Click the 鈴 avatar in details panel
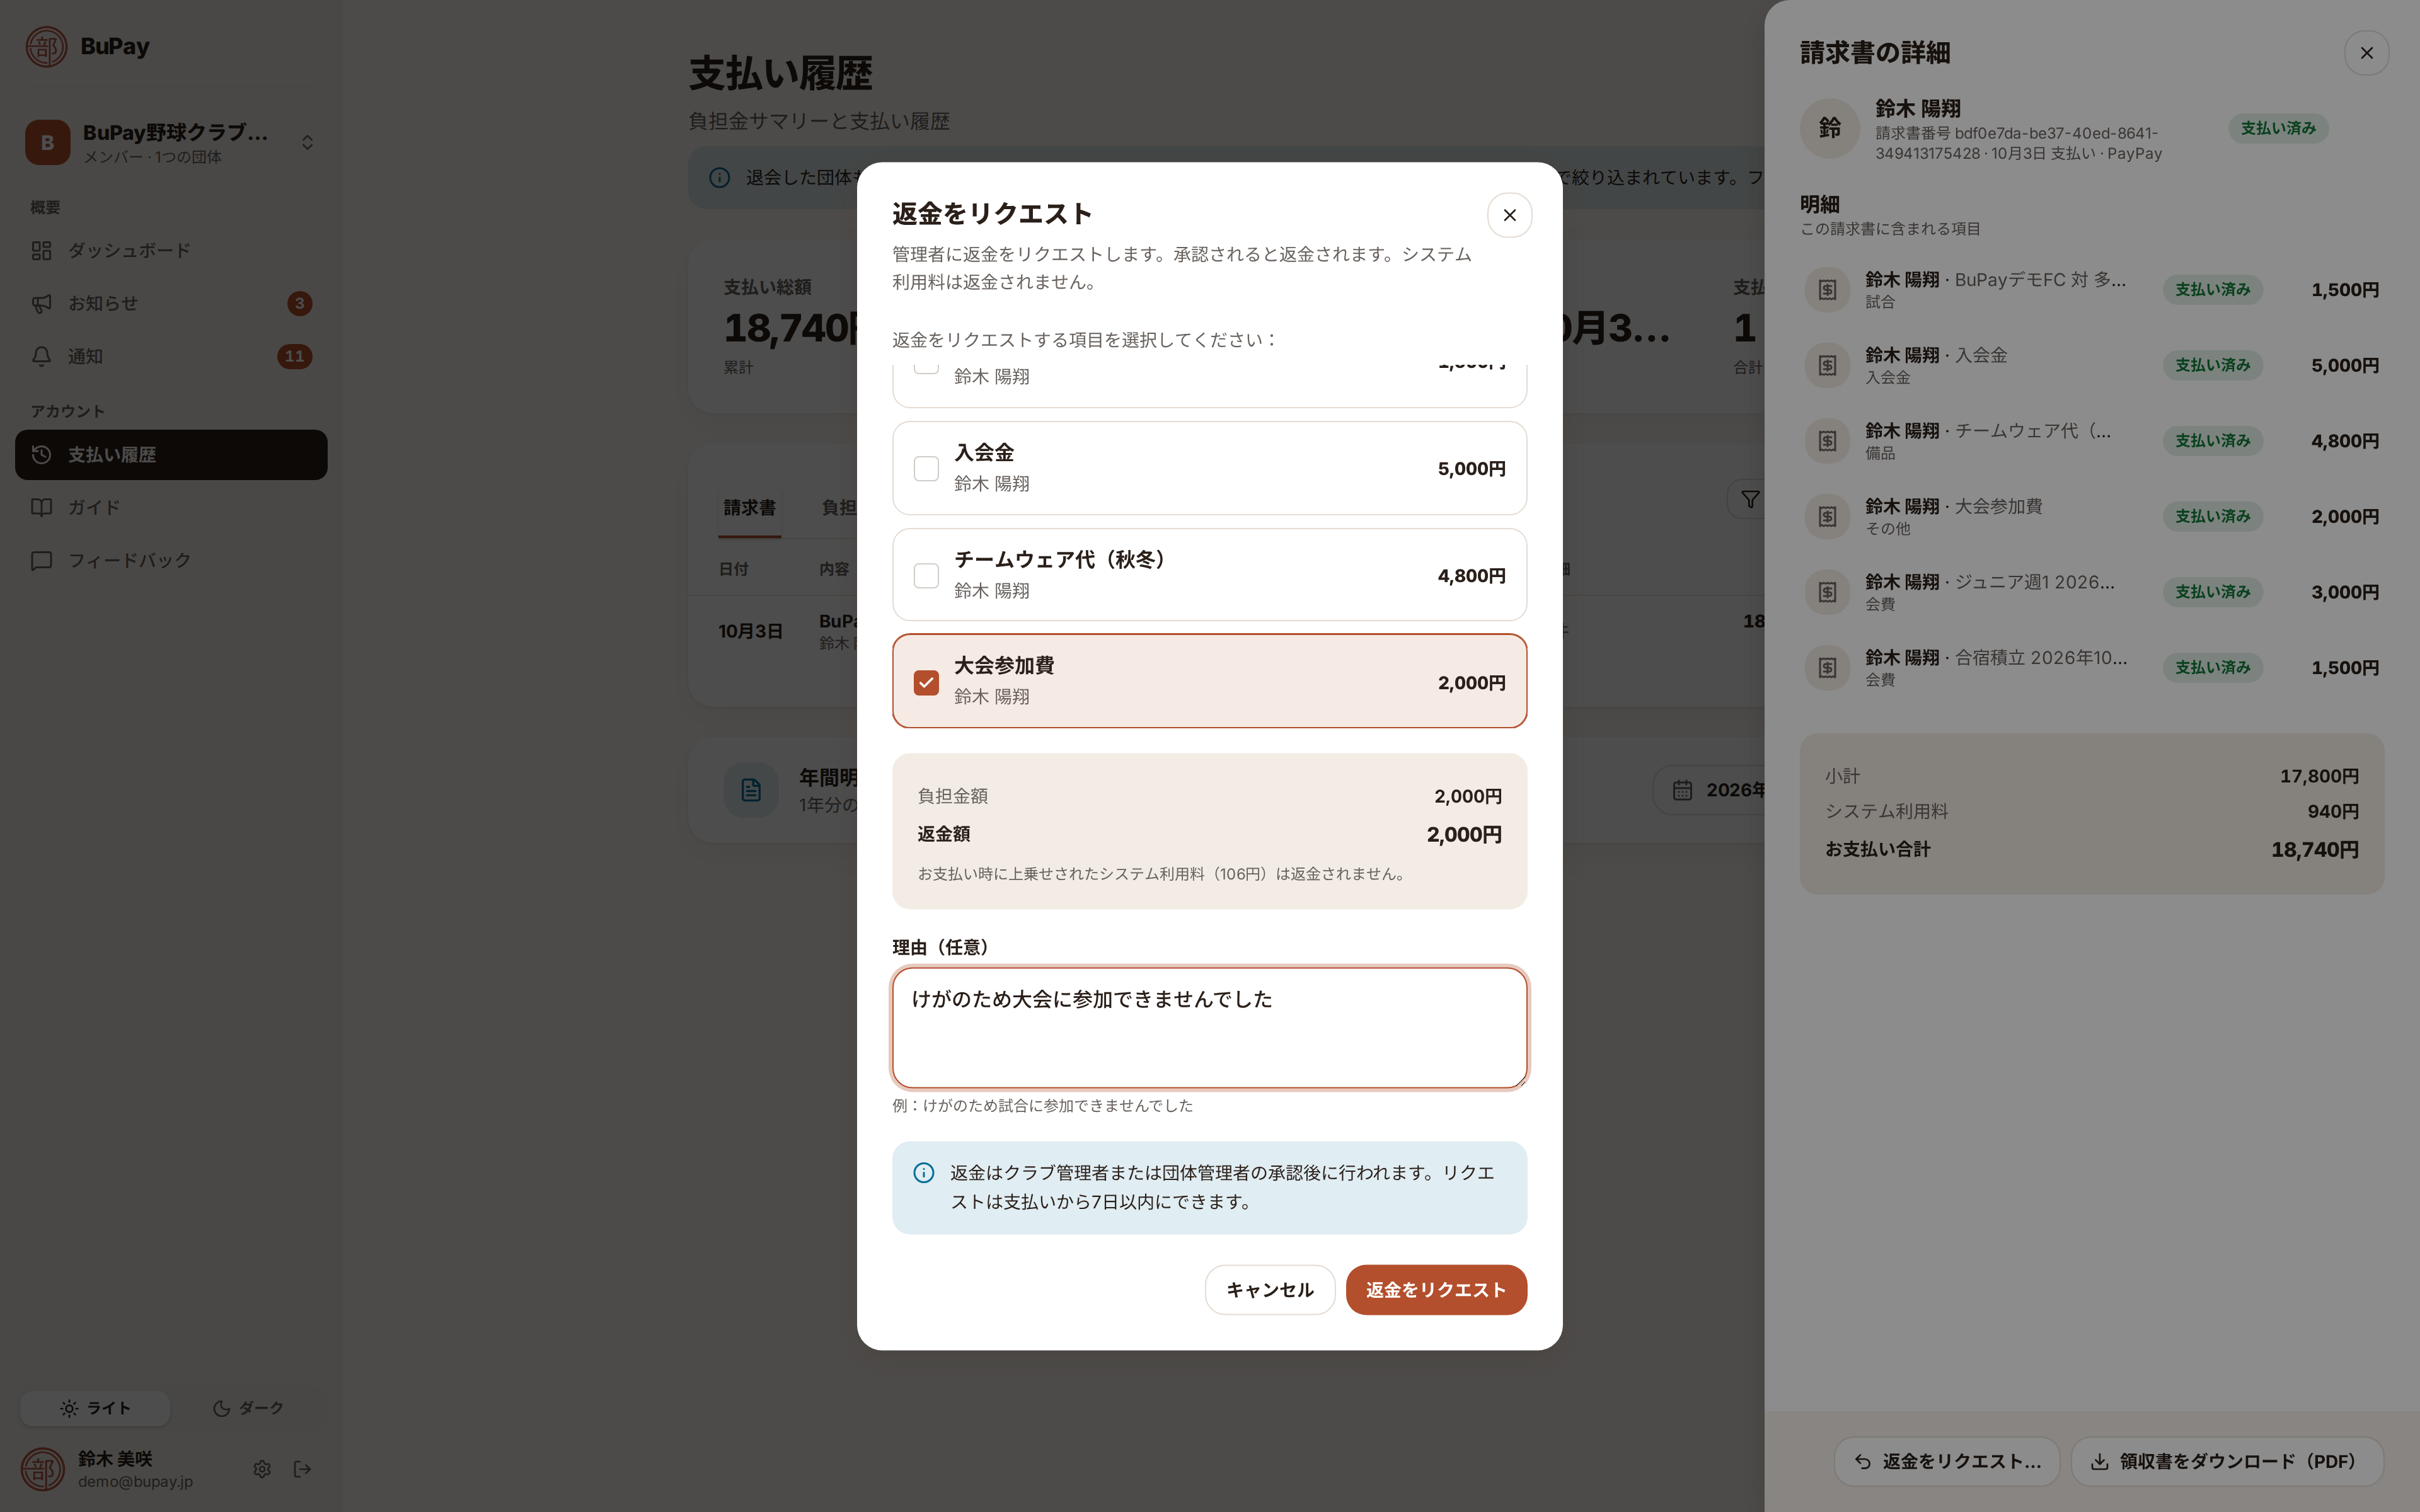 click(1830, 128)
